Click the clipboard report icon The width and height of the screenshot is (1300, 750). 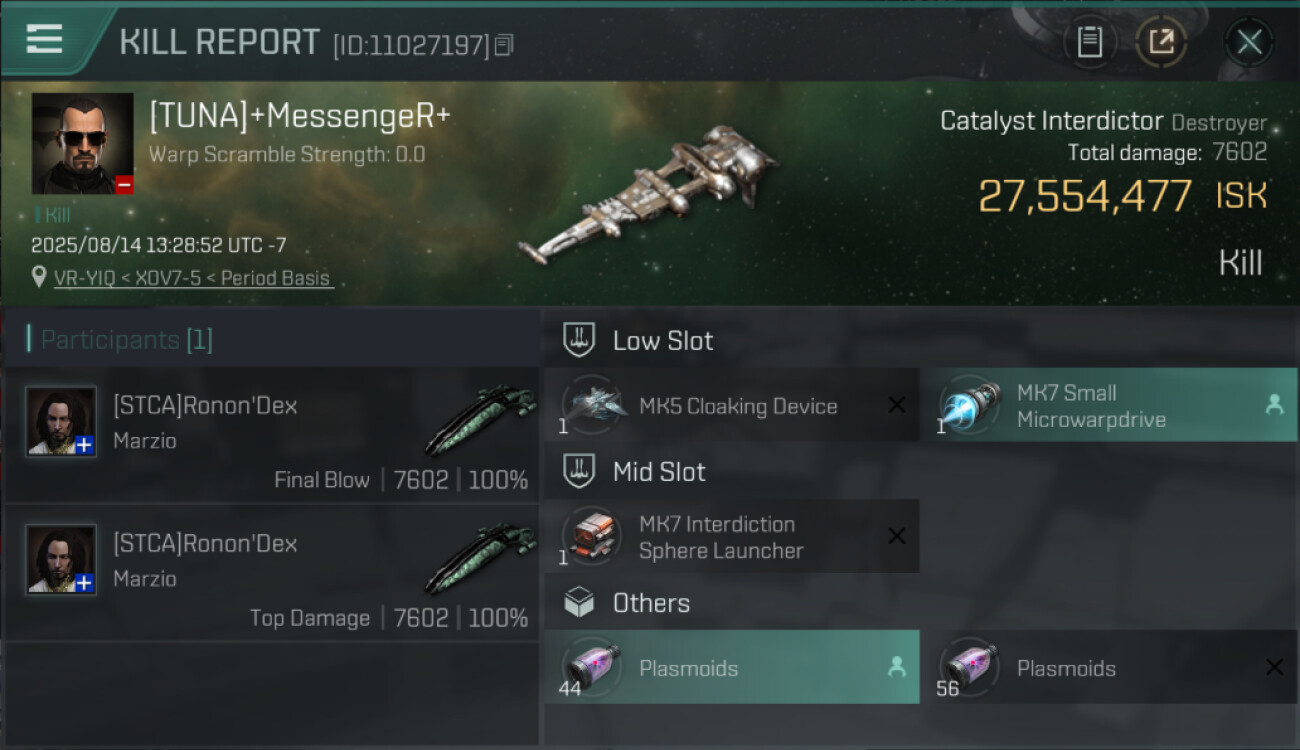1089,42
